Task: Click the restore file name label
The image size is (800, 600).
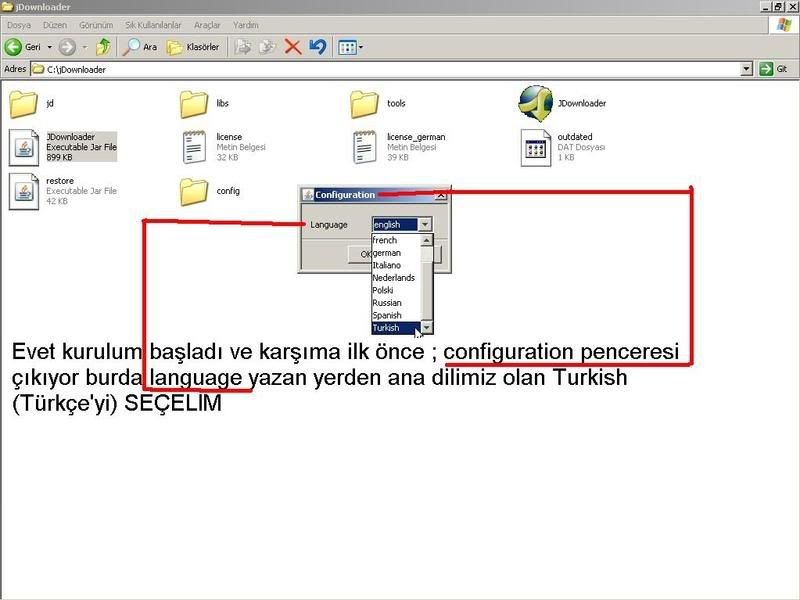Action: [x=60, y=181]
